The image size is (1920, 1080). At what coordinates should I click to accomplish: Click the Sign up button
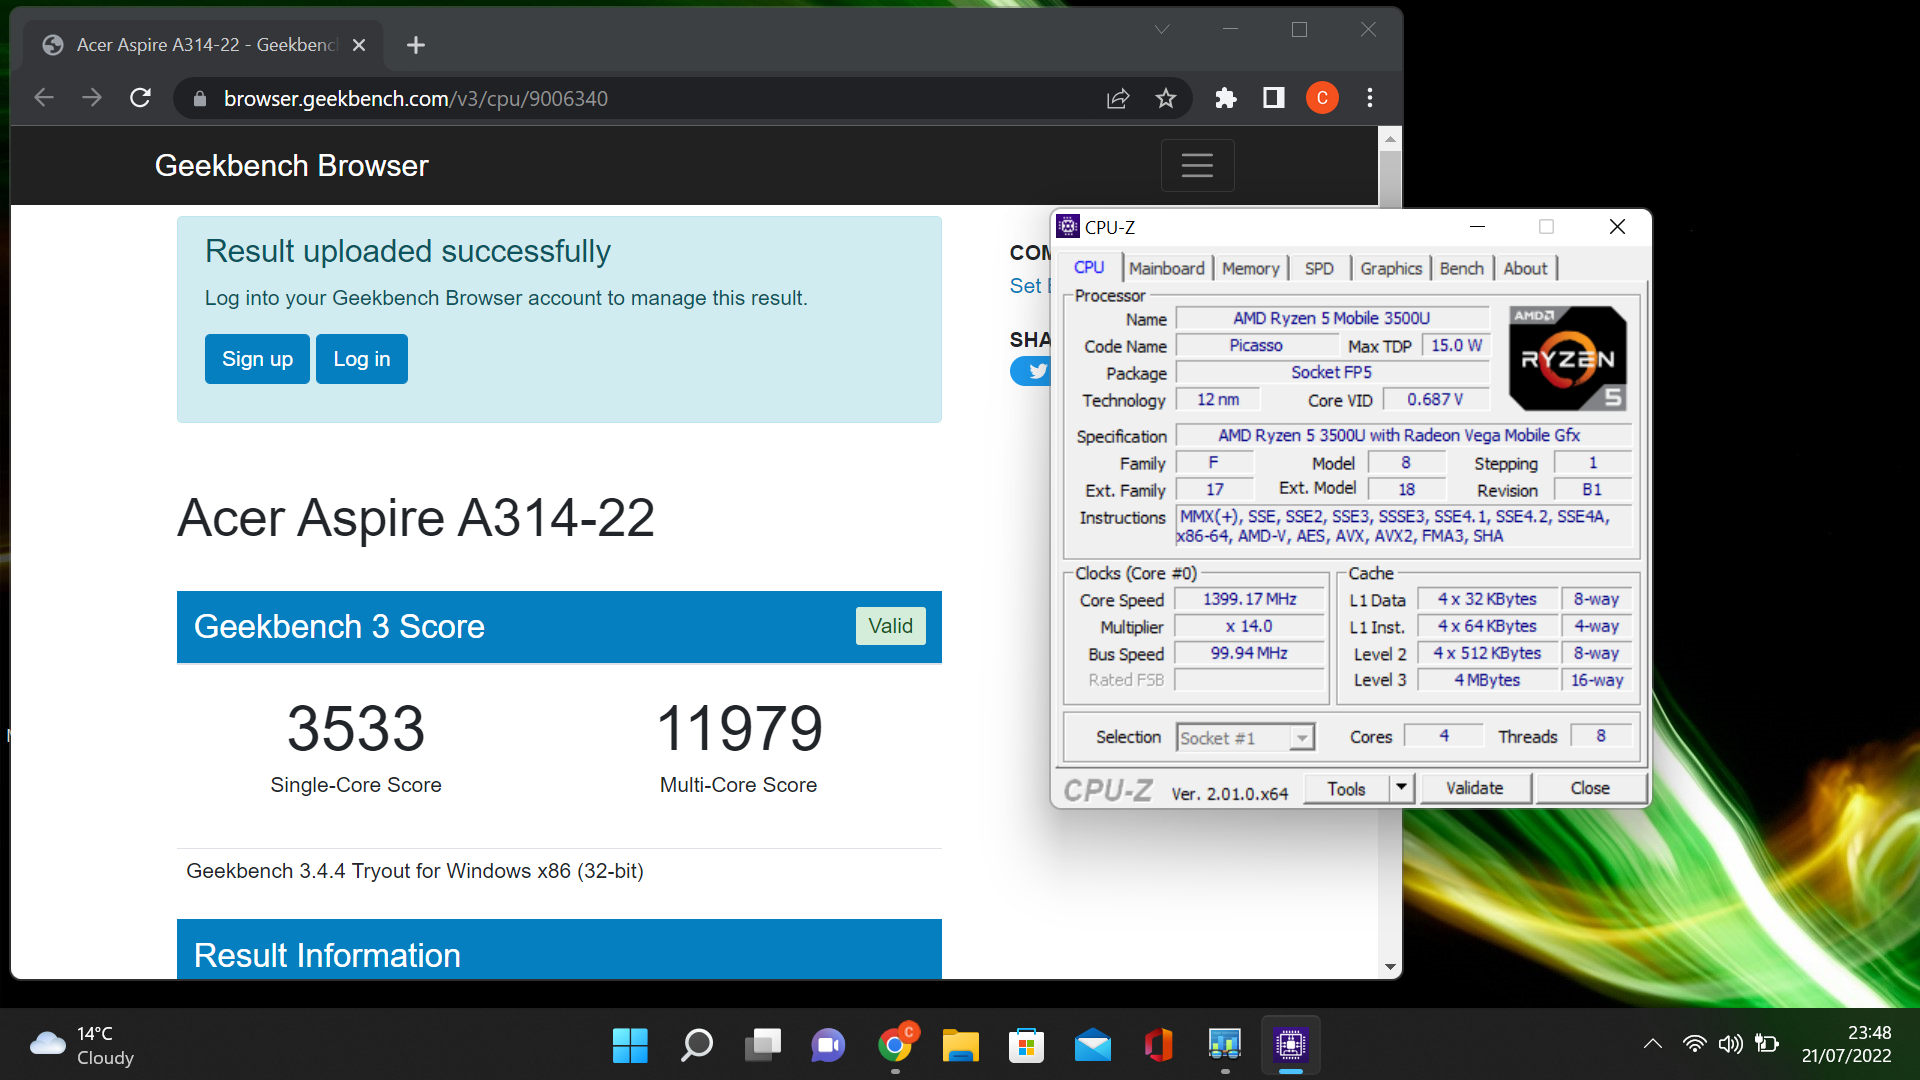[257, 359]
